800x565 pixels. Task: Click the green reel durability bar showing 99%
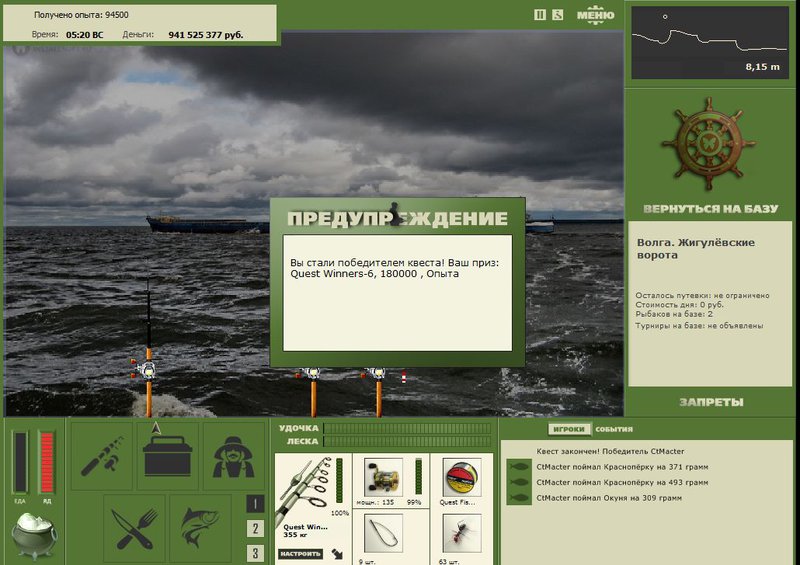(418, 476)
